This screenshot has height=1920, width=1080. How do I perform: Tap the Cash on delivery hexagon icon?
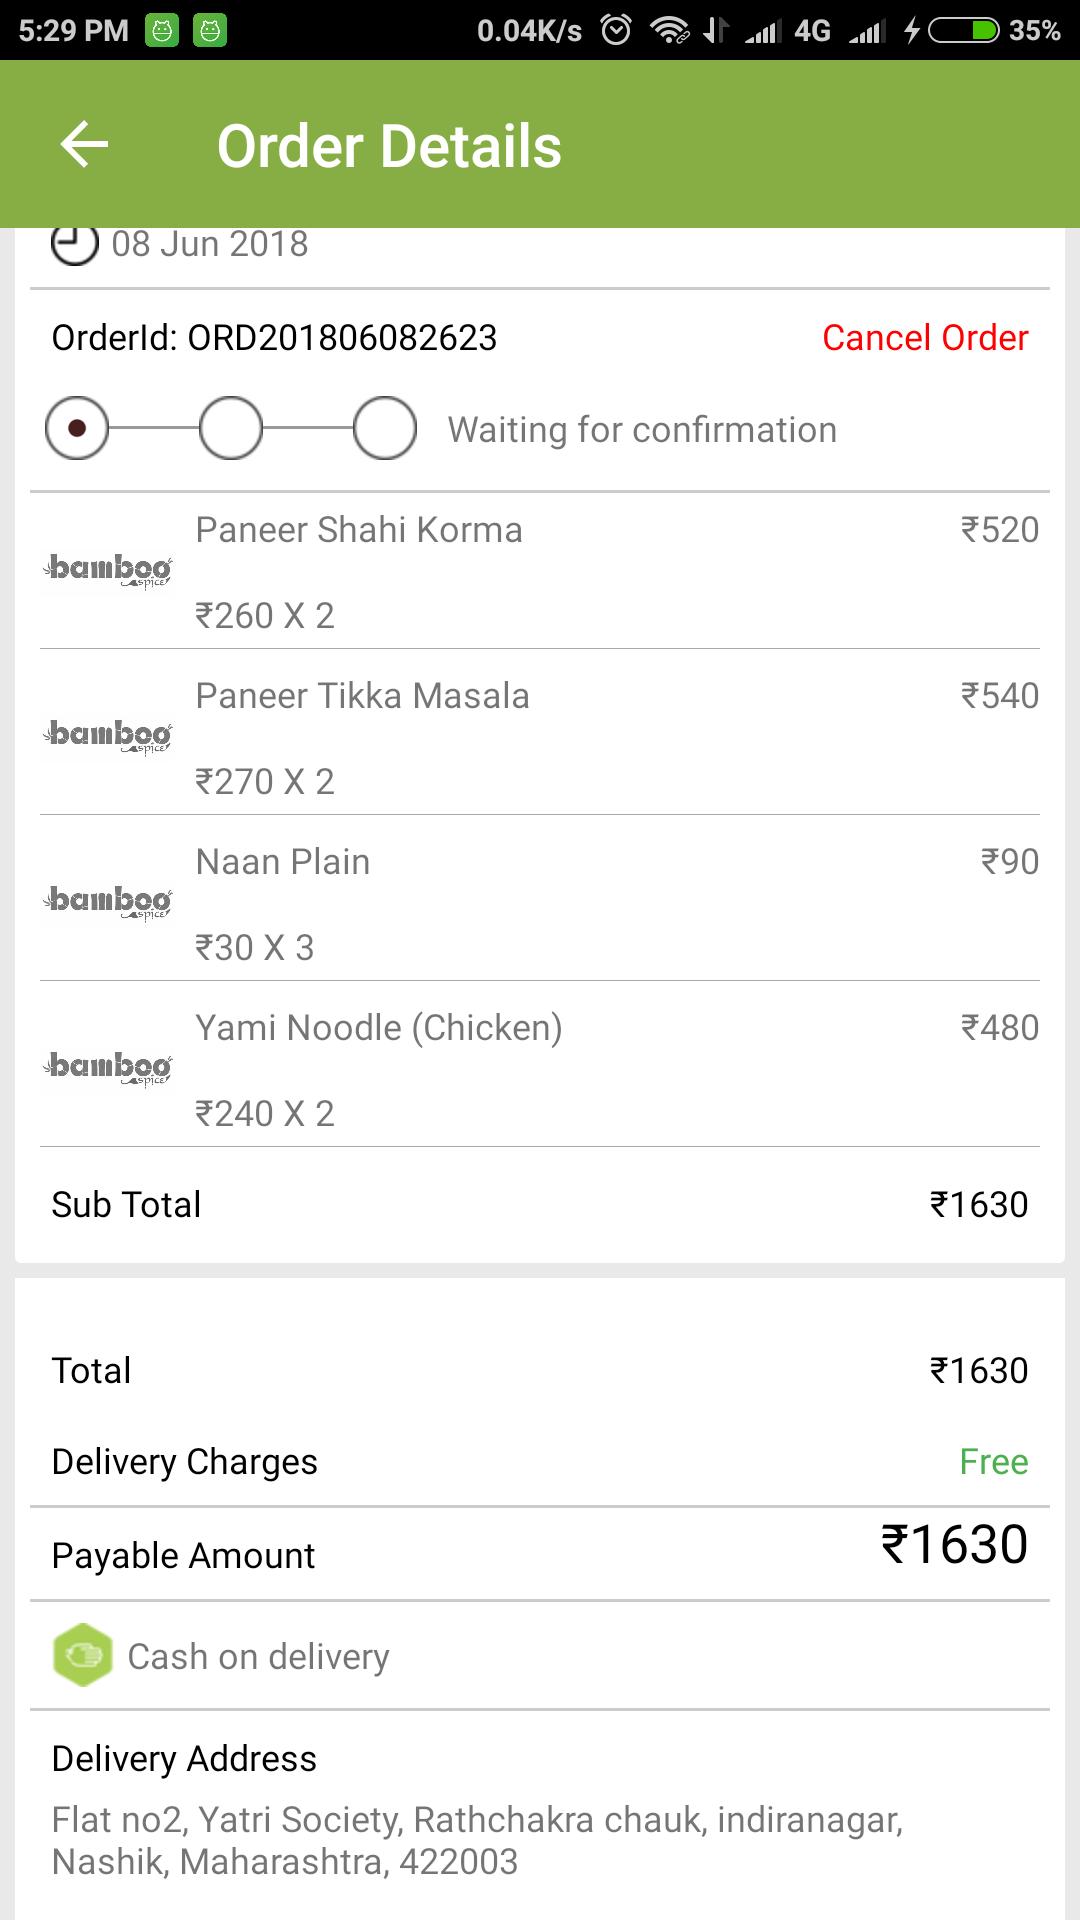click(x=83, y=1655)
